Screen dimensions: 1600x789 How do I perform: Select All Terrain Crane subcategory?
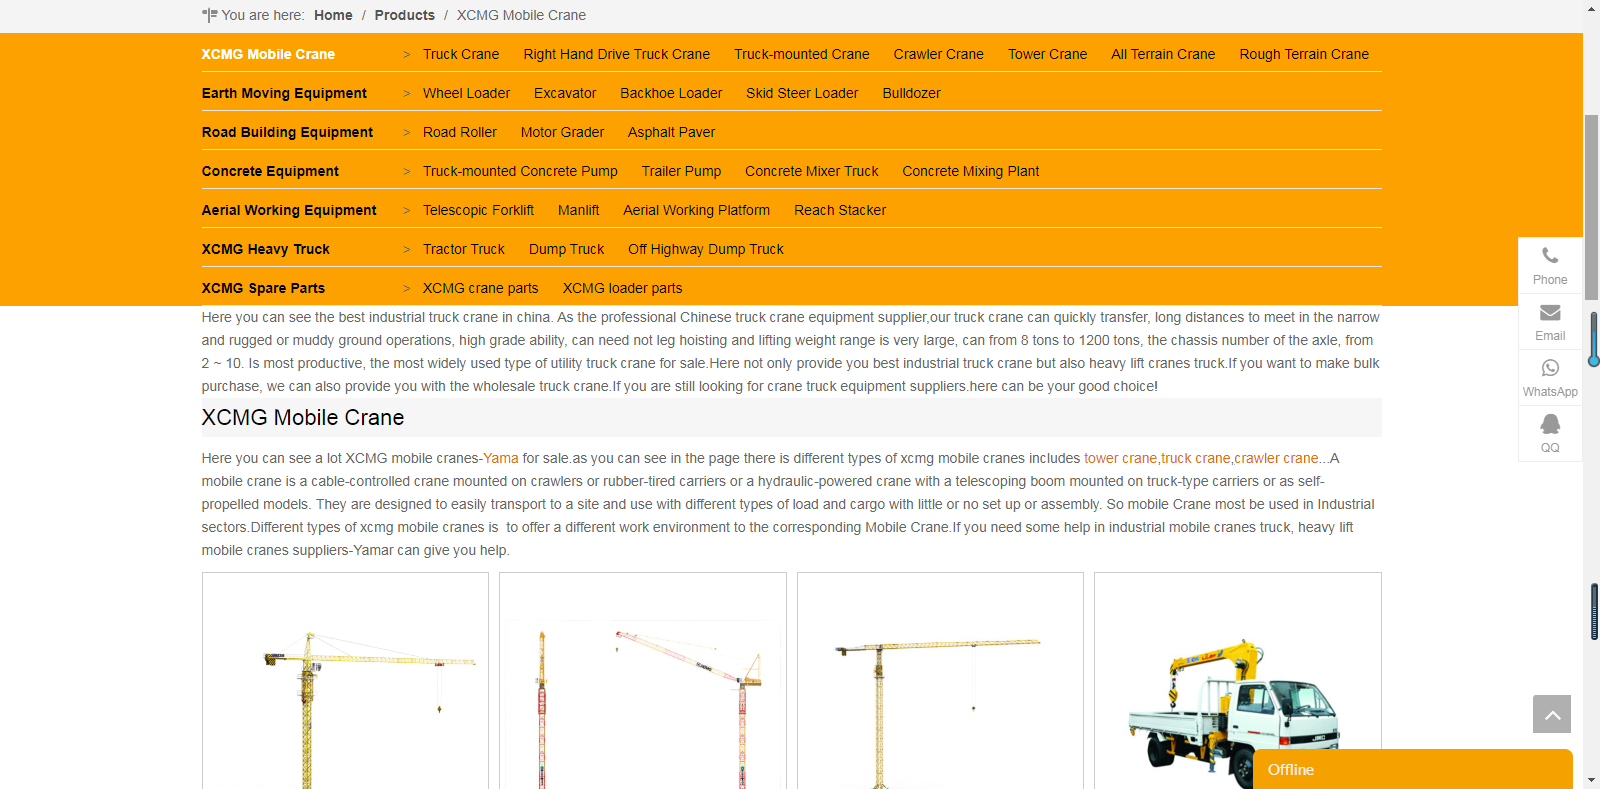(x=1163, y=54)
